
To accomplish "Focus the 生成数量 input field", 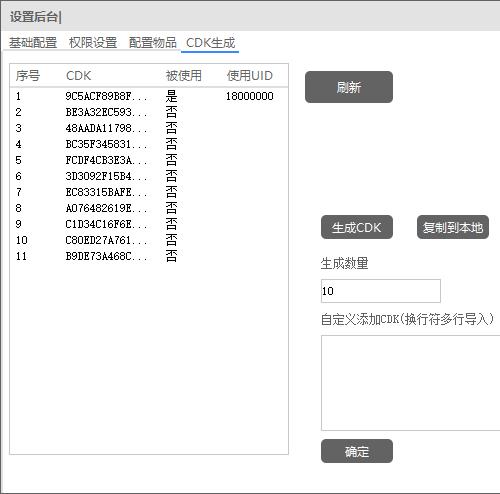I will tap(381, 291).
